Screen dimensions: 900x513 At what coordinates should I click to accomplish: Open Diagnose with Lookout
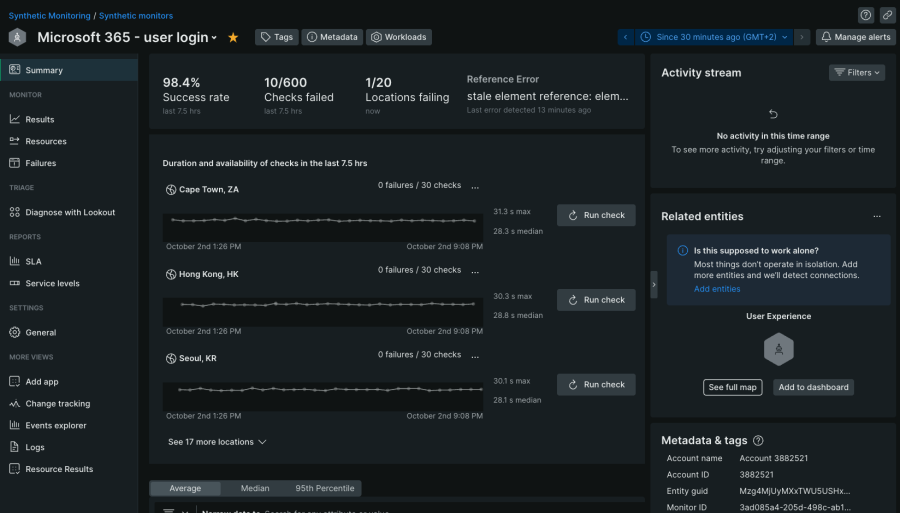[x=69, y=212]
